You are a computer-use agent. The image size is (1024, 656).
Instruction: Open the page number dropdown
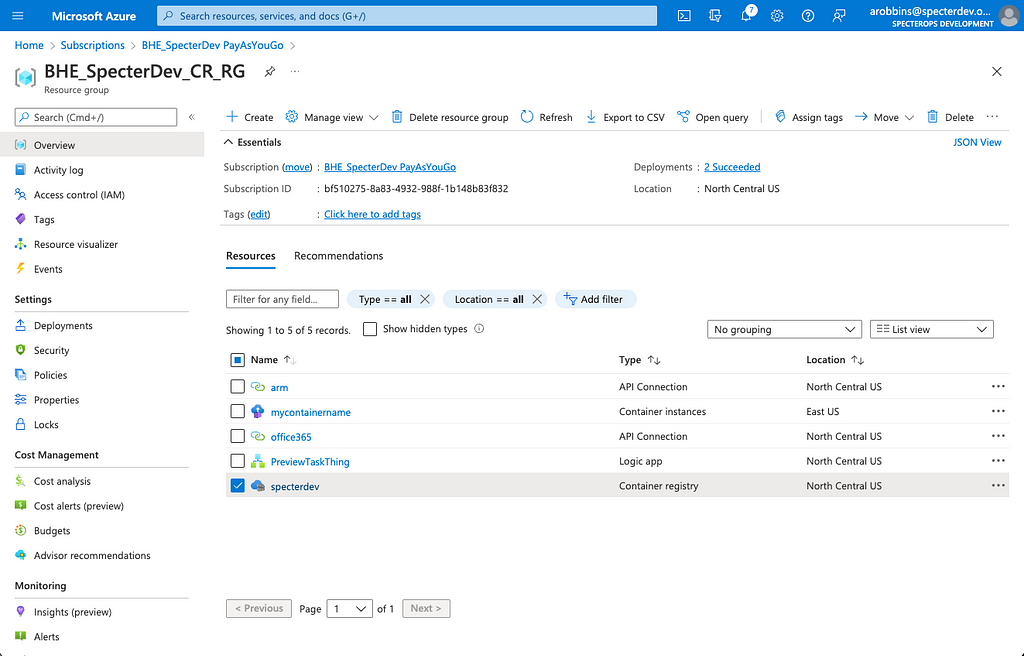(349, 608)
